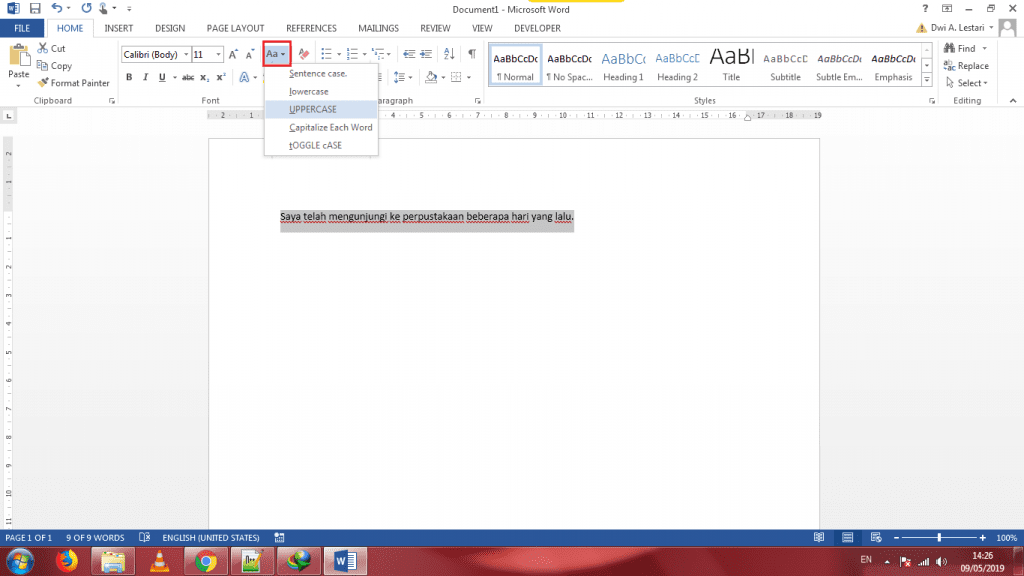Viewport: 1024px width, 576px height.
Task: Click the Format Painter tool
Action: [x=73, y=83]
